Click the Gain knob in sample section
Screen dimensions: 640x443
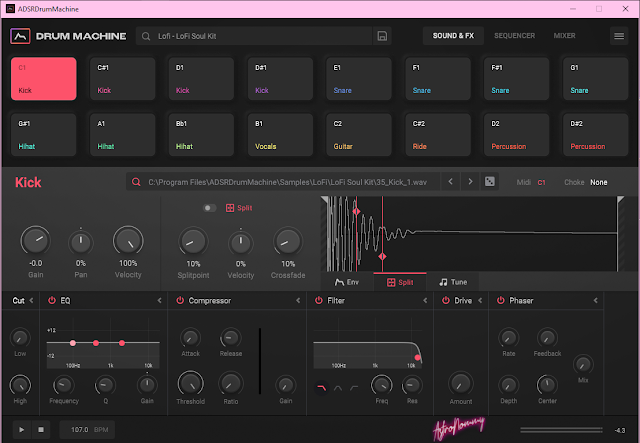[36, 241]
